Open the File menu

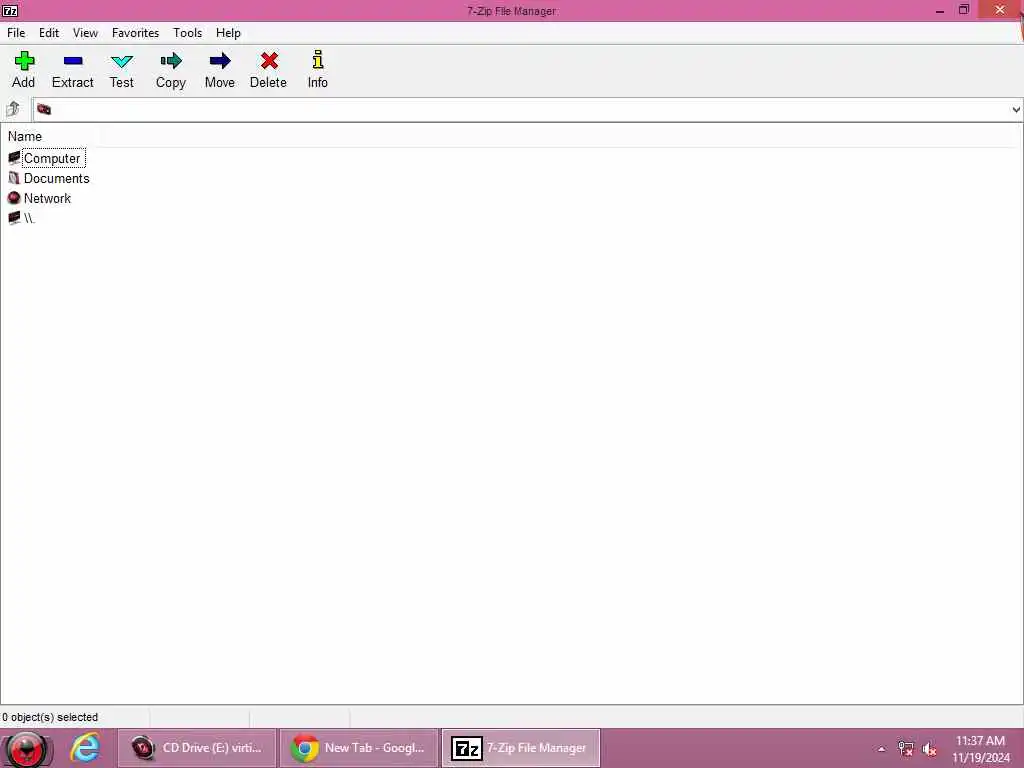[16, 33]
